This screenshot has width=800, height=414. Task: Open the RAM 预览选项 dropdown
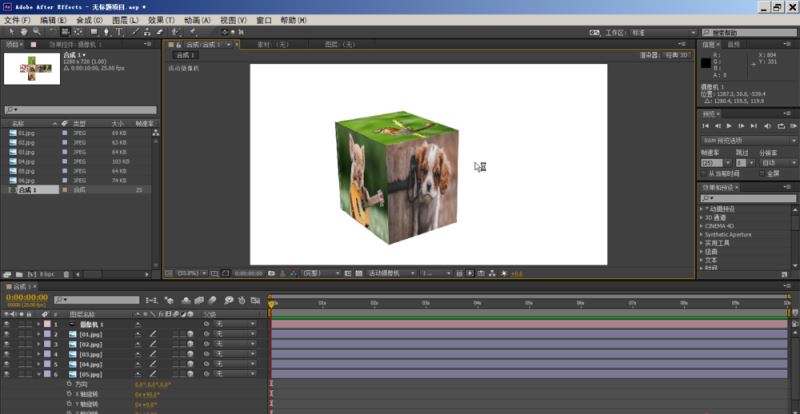pyautogui.click(x=749, y=140)
